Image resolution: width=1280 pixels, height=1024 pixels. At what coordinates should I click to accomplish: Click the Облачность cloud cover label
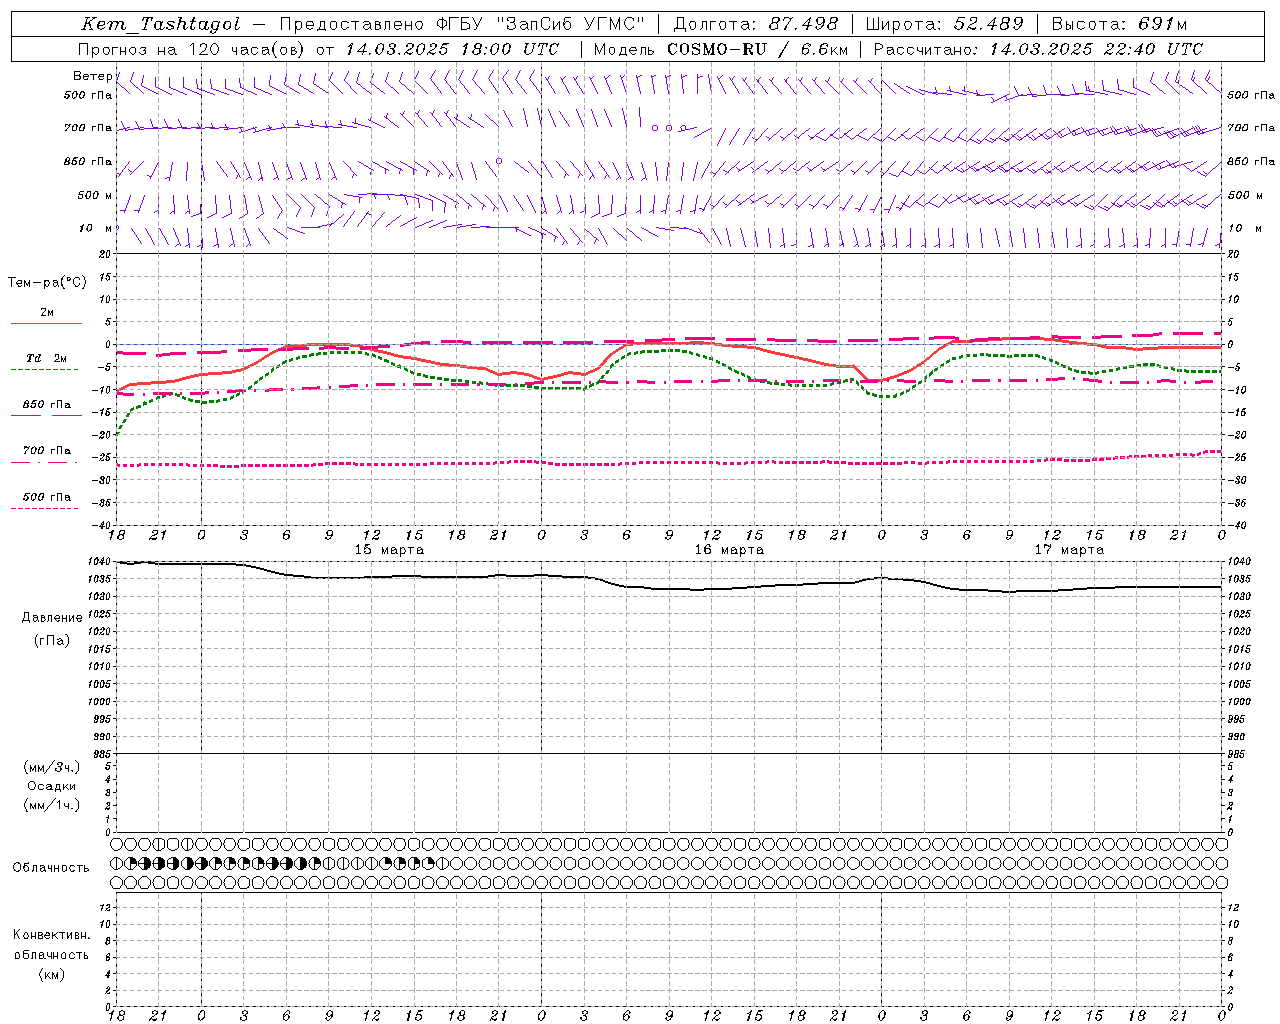point(51,867)
